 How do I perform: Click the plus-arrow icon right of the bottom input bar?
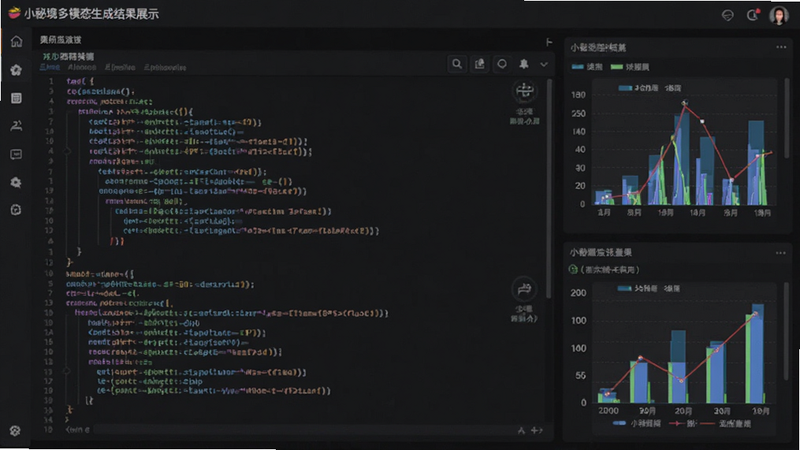(x=537, y=431)
